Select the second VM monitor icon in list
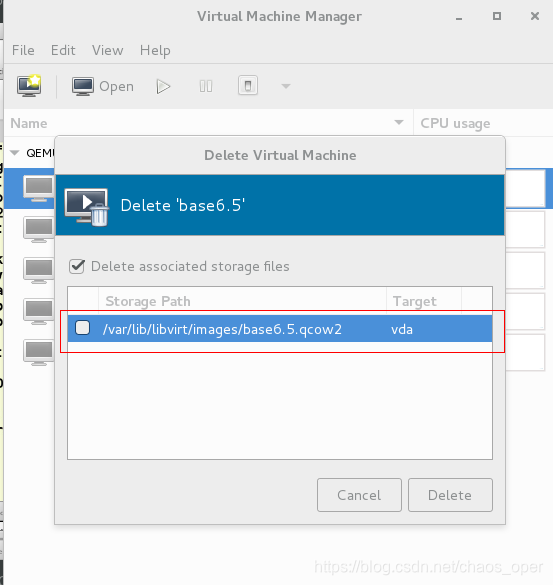Image resolution: width=553 pixels, height=585 pixels. 39,229
